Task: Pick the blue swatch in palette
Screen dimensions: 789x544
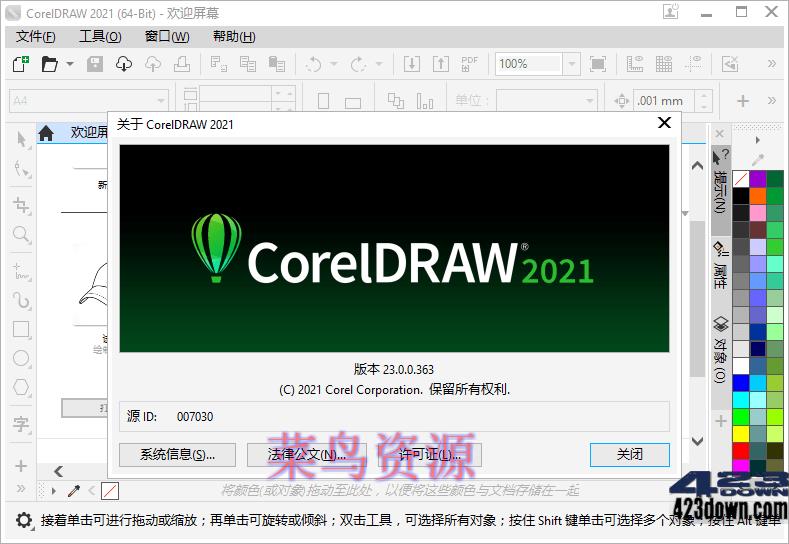Action: click(741, 382)
